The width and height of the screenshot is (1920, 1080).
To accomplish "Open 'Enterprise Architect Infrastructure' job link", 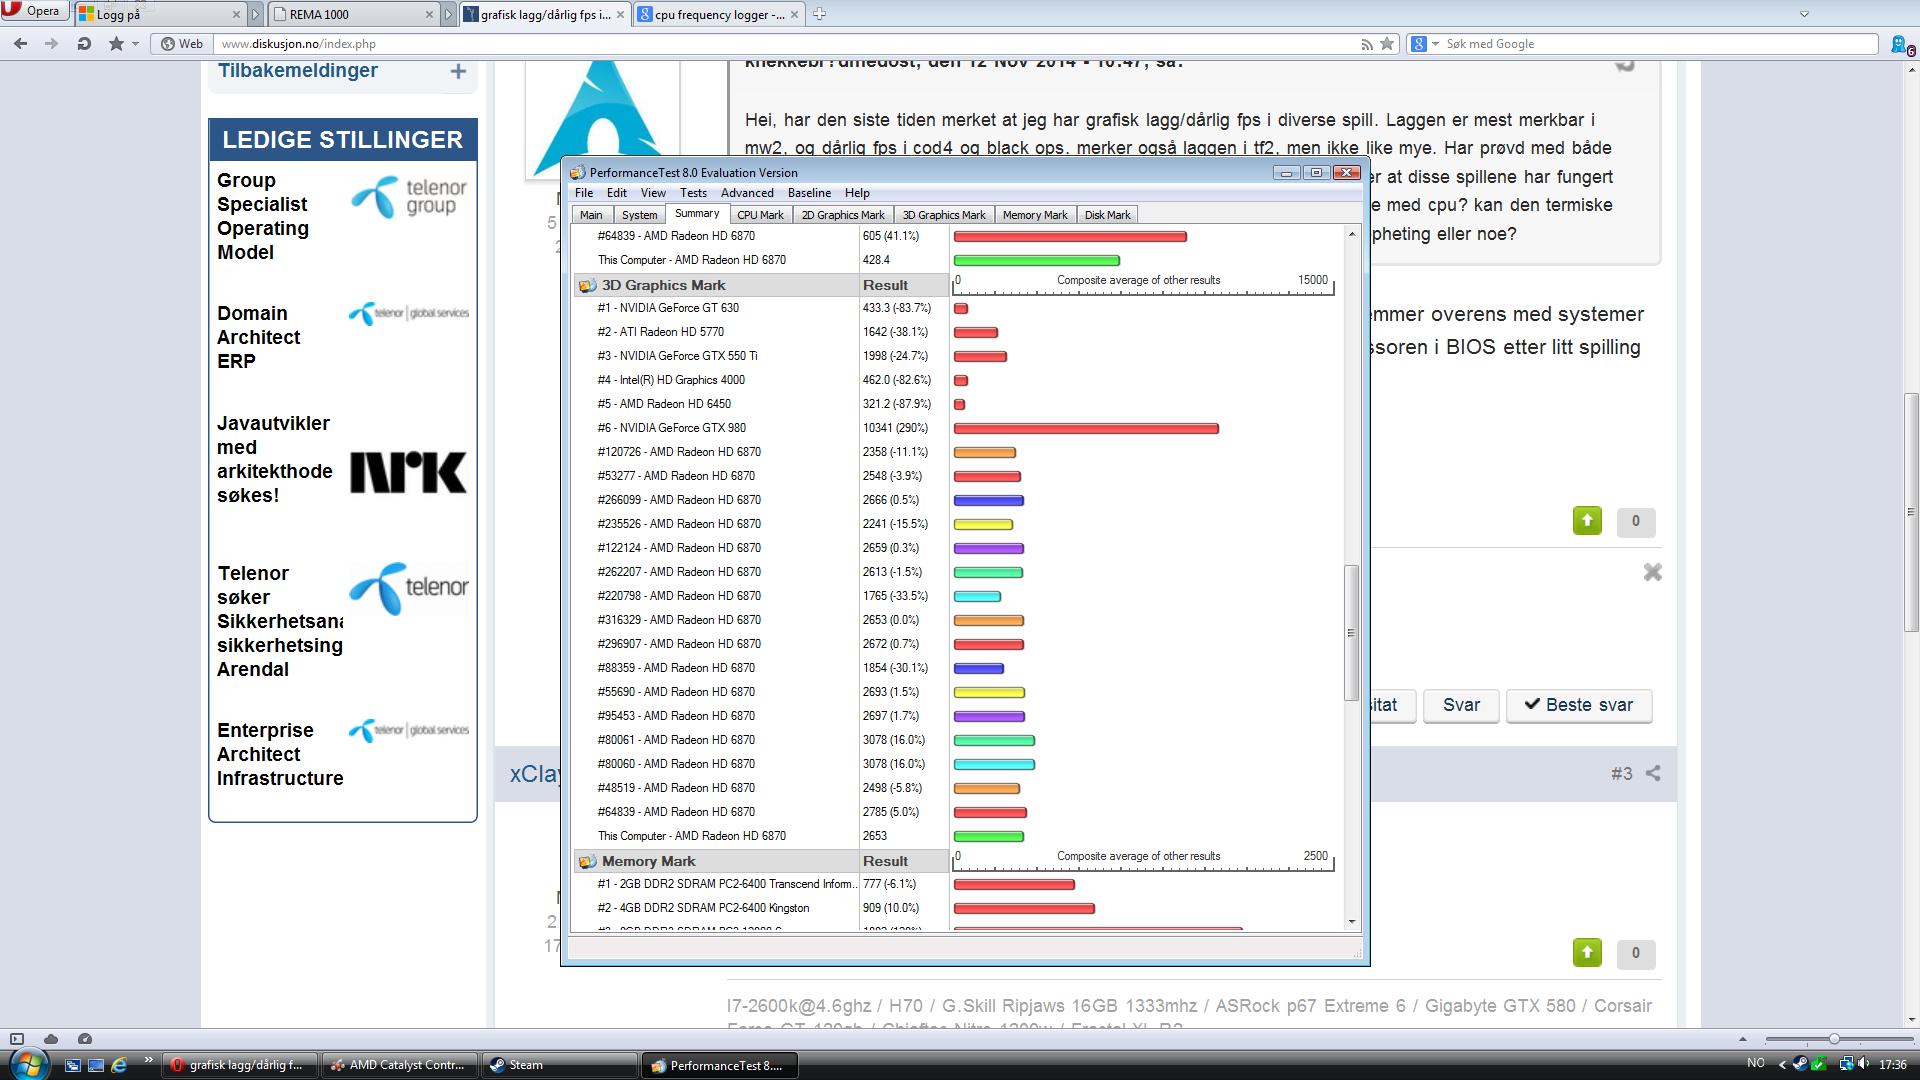I will coord(280,754).
